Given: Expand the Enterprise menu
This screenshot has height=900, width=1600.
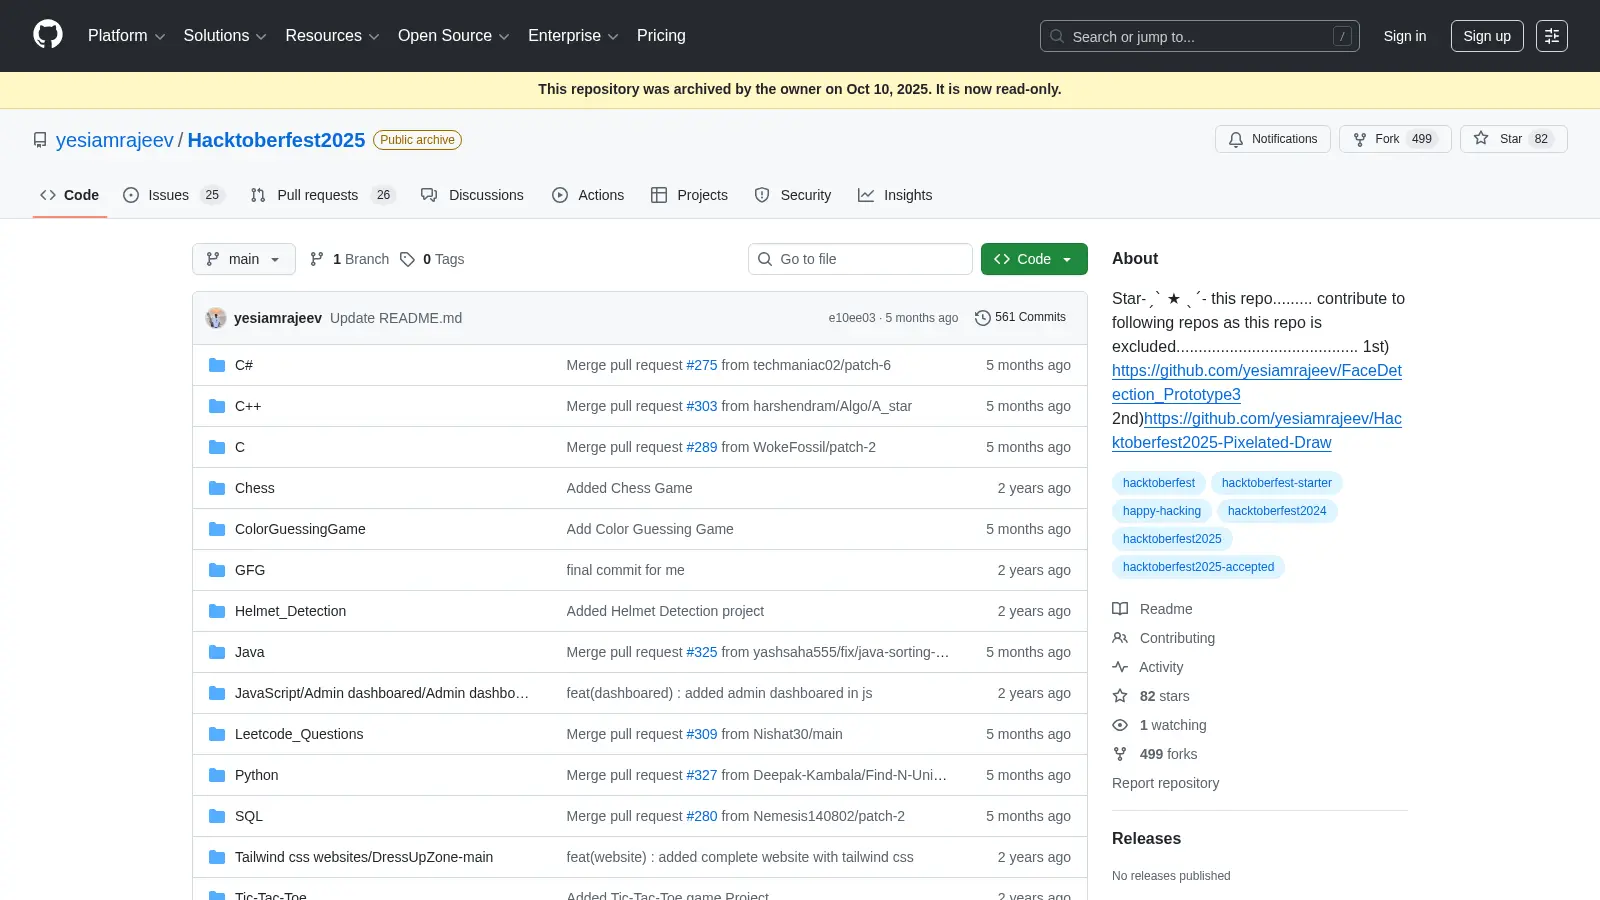Looking at the screenshot, I should coord(573,36).
